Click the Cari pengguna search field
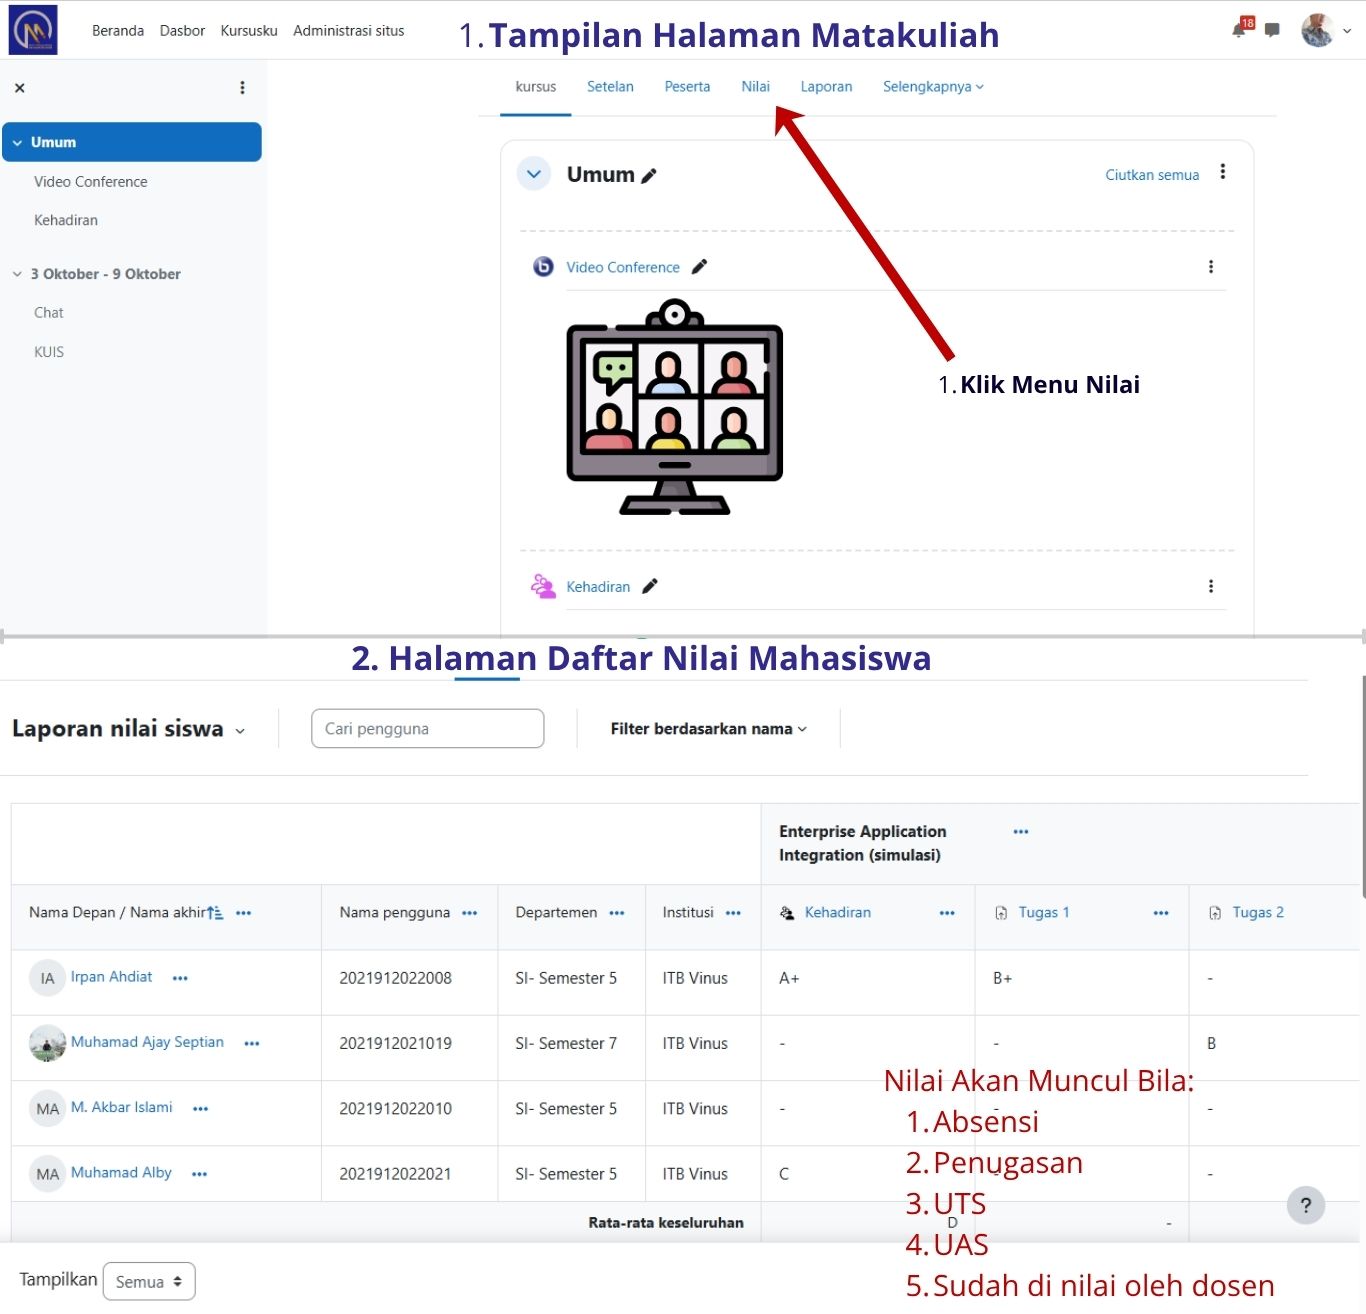Viewport: 1366px width, 1314px height. pyautogui.click(x=427, y=729)
